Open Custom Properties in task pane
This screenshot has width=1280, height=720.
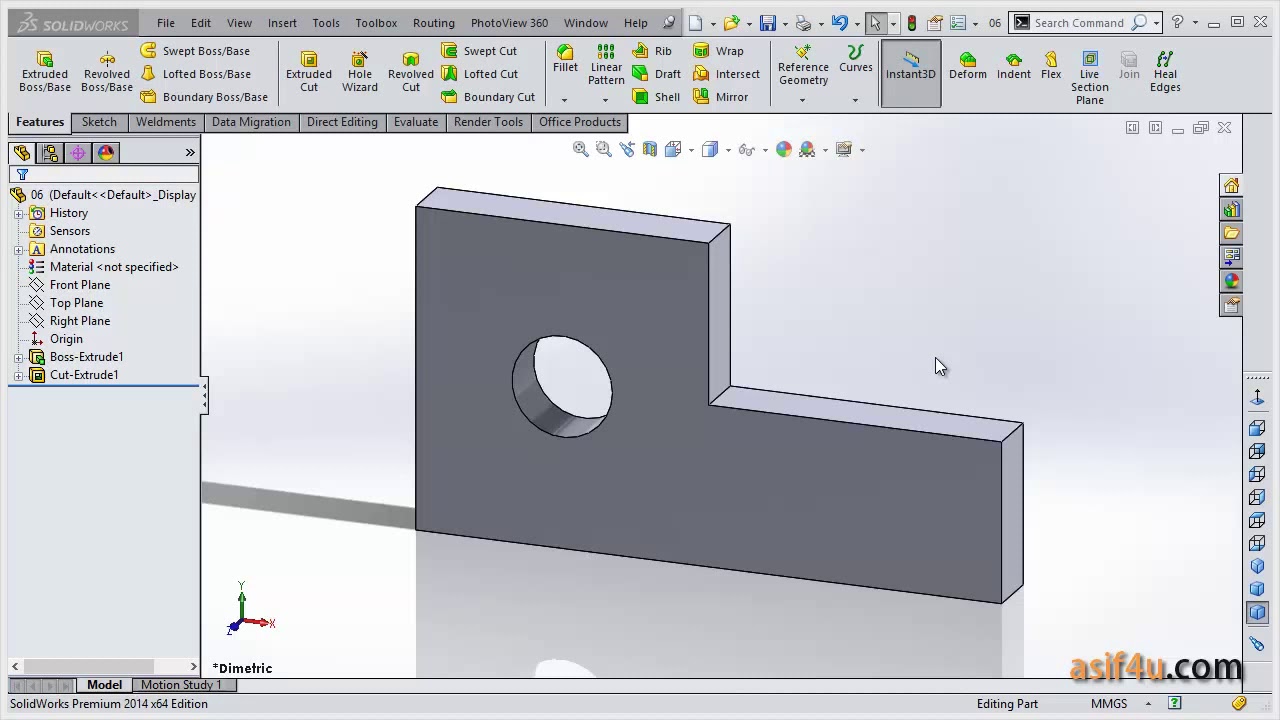coord(1232,305)
